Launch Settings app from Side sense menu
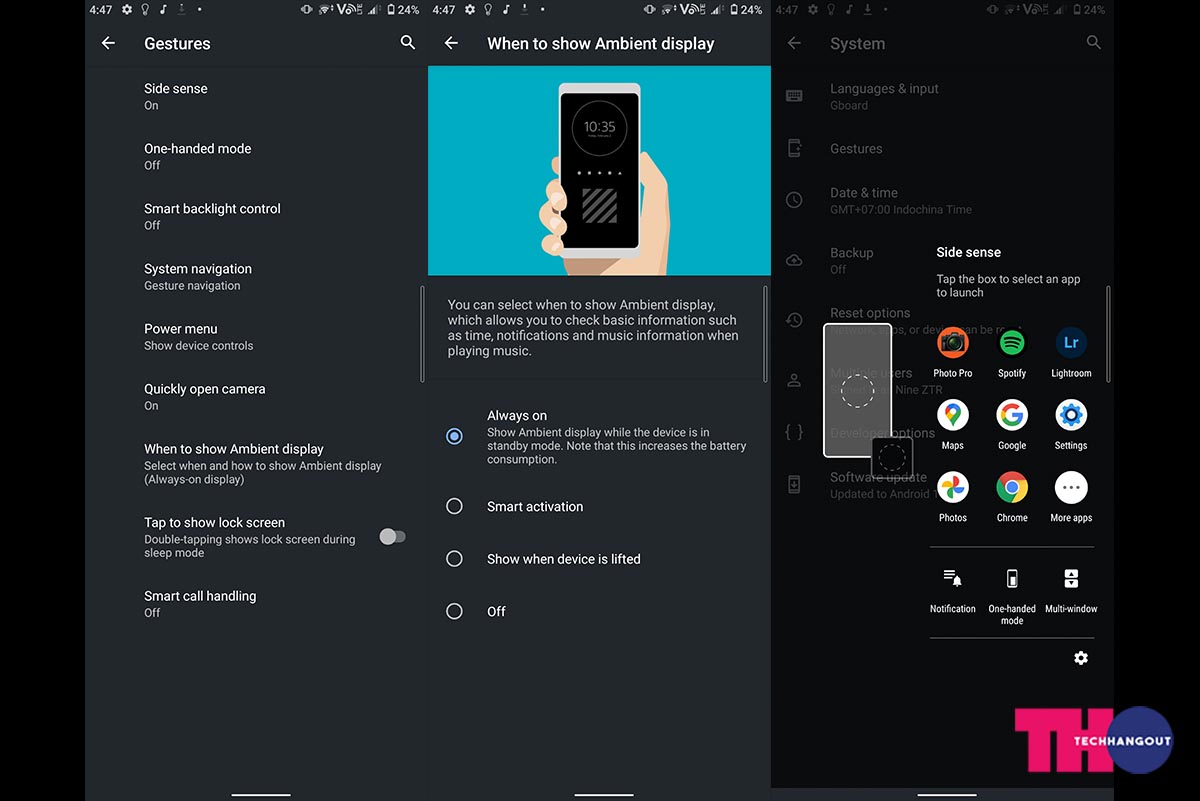This screenshot has height=801, width=1200. tap(1071, 425)
